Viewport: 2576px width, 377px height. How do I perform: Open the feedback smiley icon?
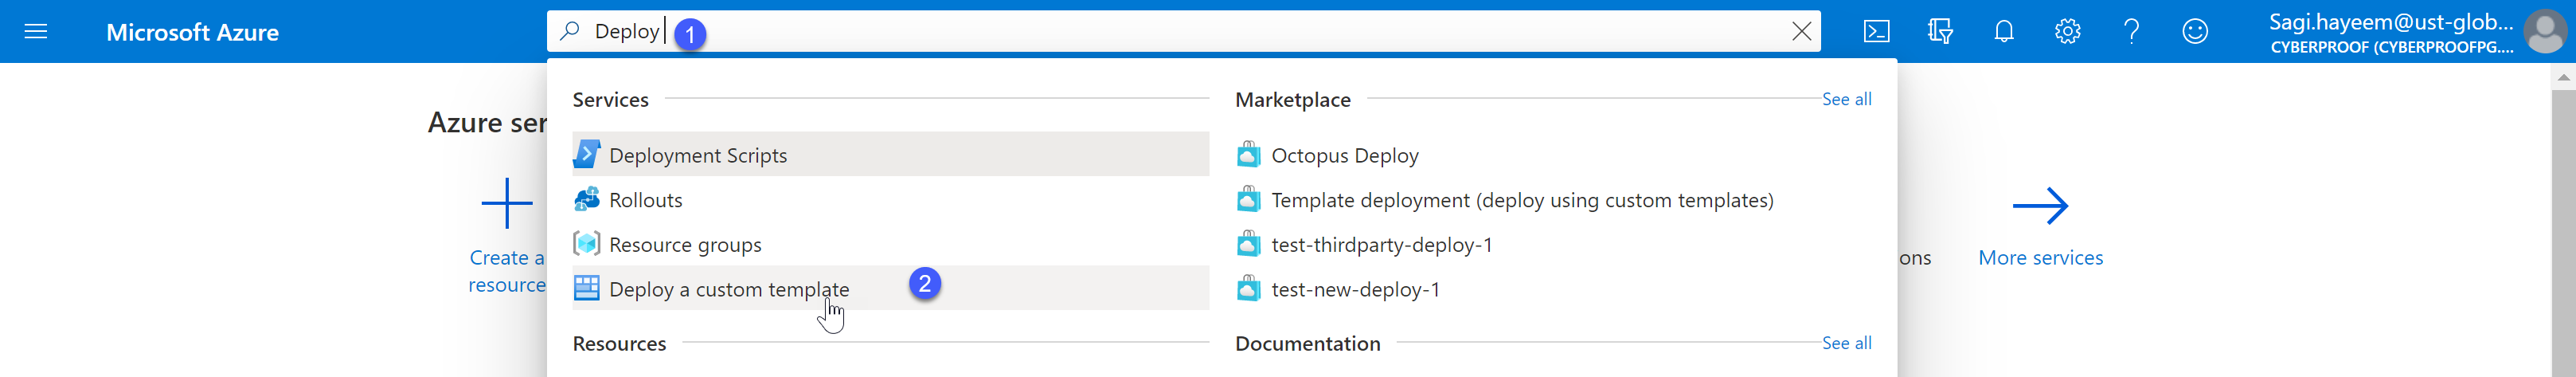[x=2195, y=32]
